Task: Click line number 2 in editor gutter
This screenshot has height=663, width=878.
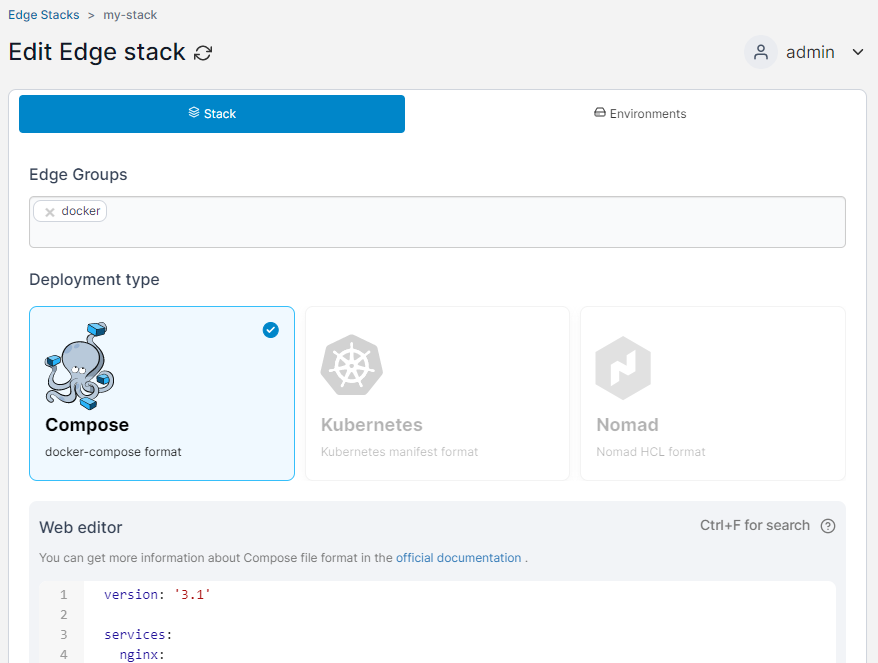Action: pos(63,615)
